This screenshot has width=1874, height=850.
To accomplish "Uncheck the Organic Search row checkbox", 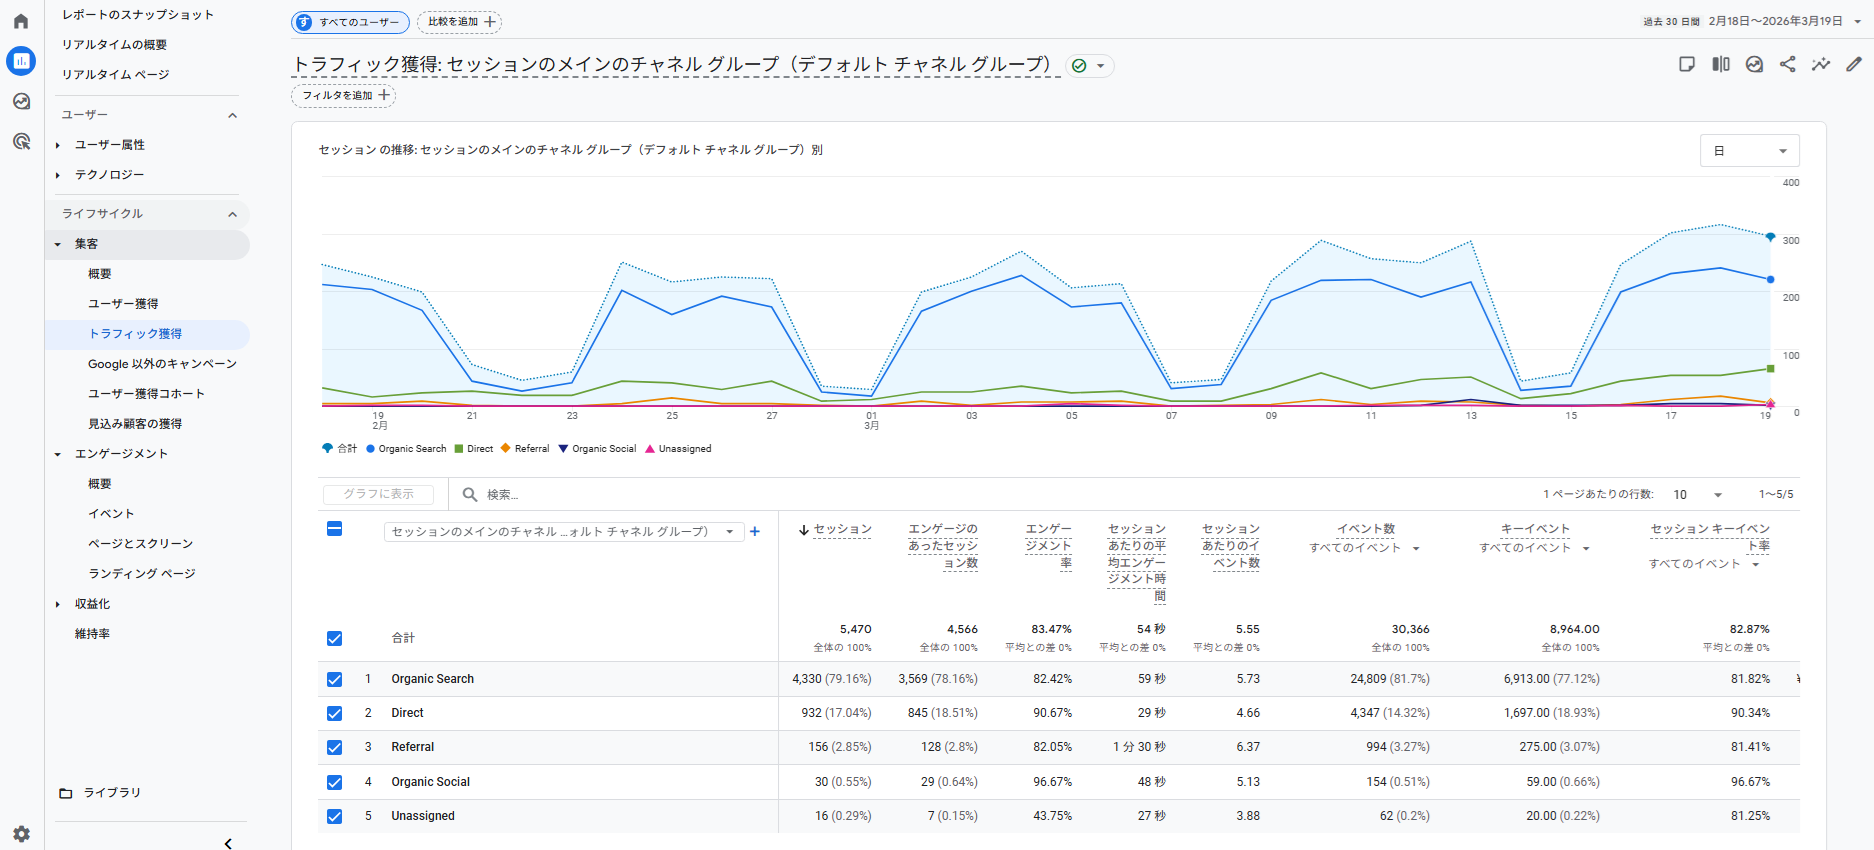I will click(335, 679).
